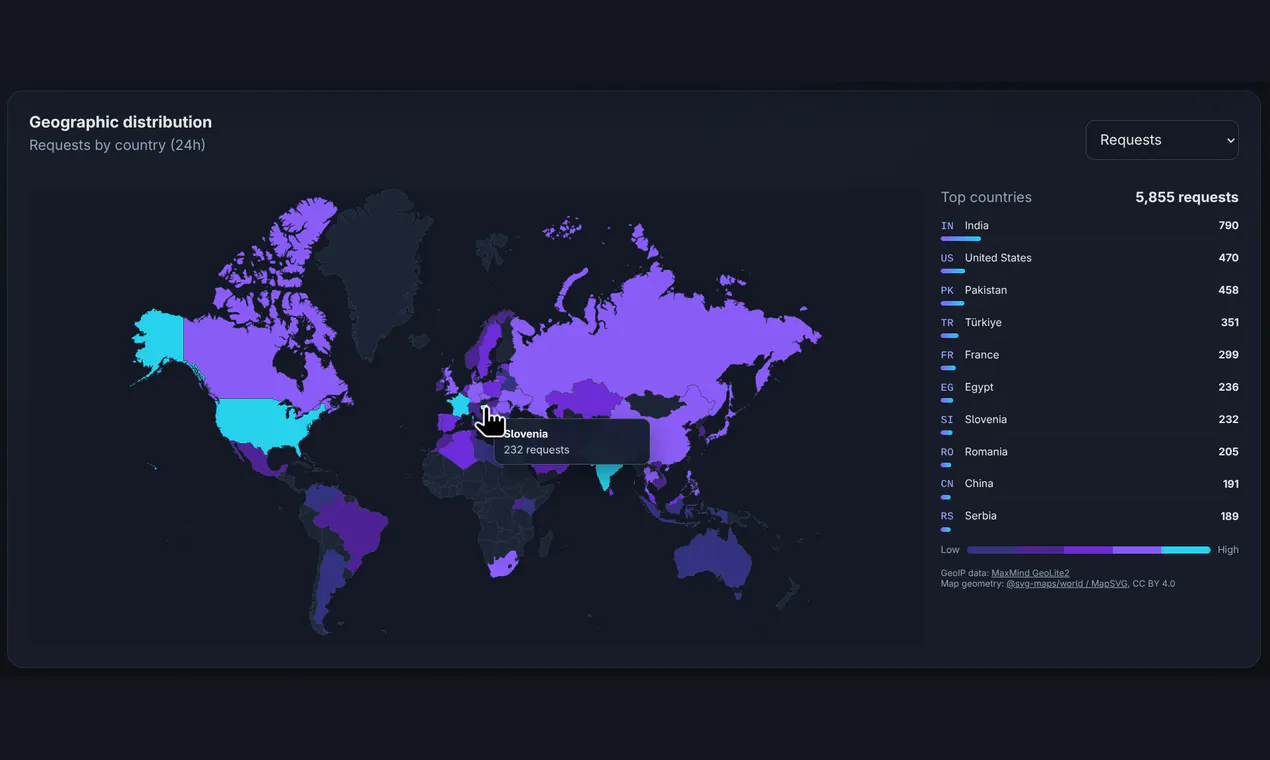Click the Requests by country (24h) subtitle
Image resolution: width=1270 pixels, height=760 pixels.
(117, 145)
